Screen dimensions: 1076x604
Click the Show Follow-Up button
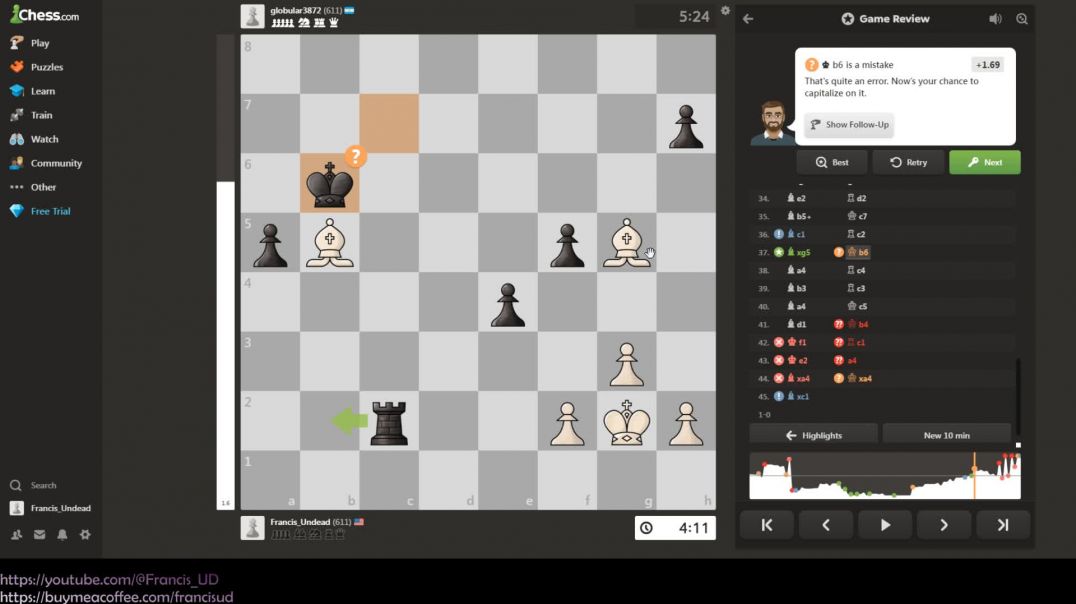849,125
